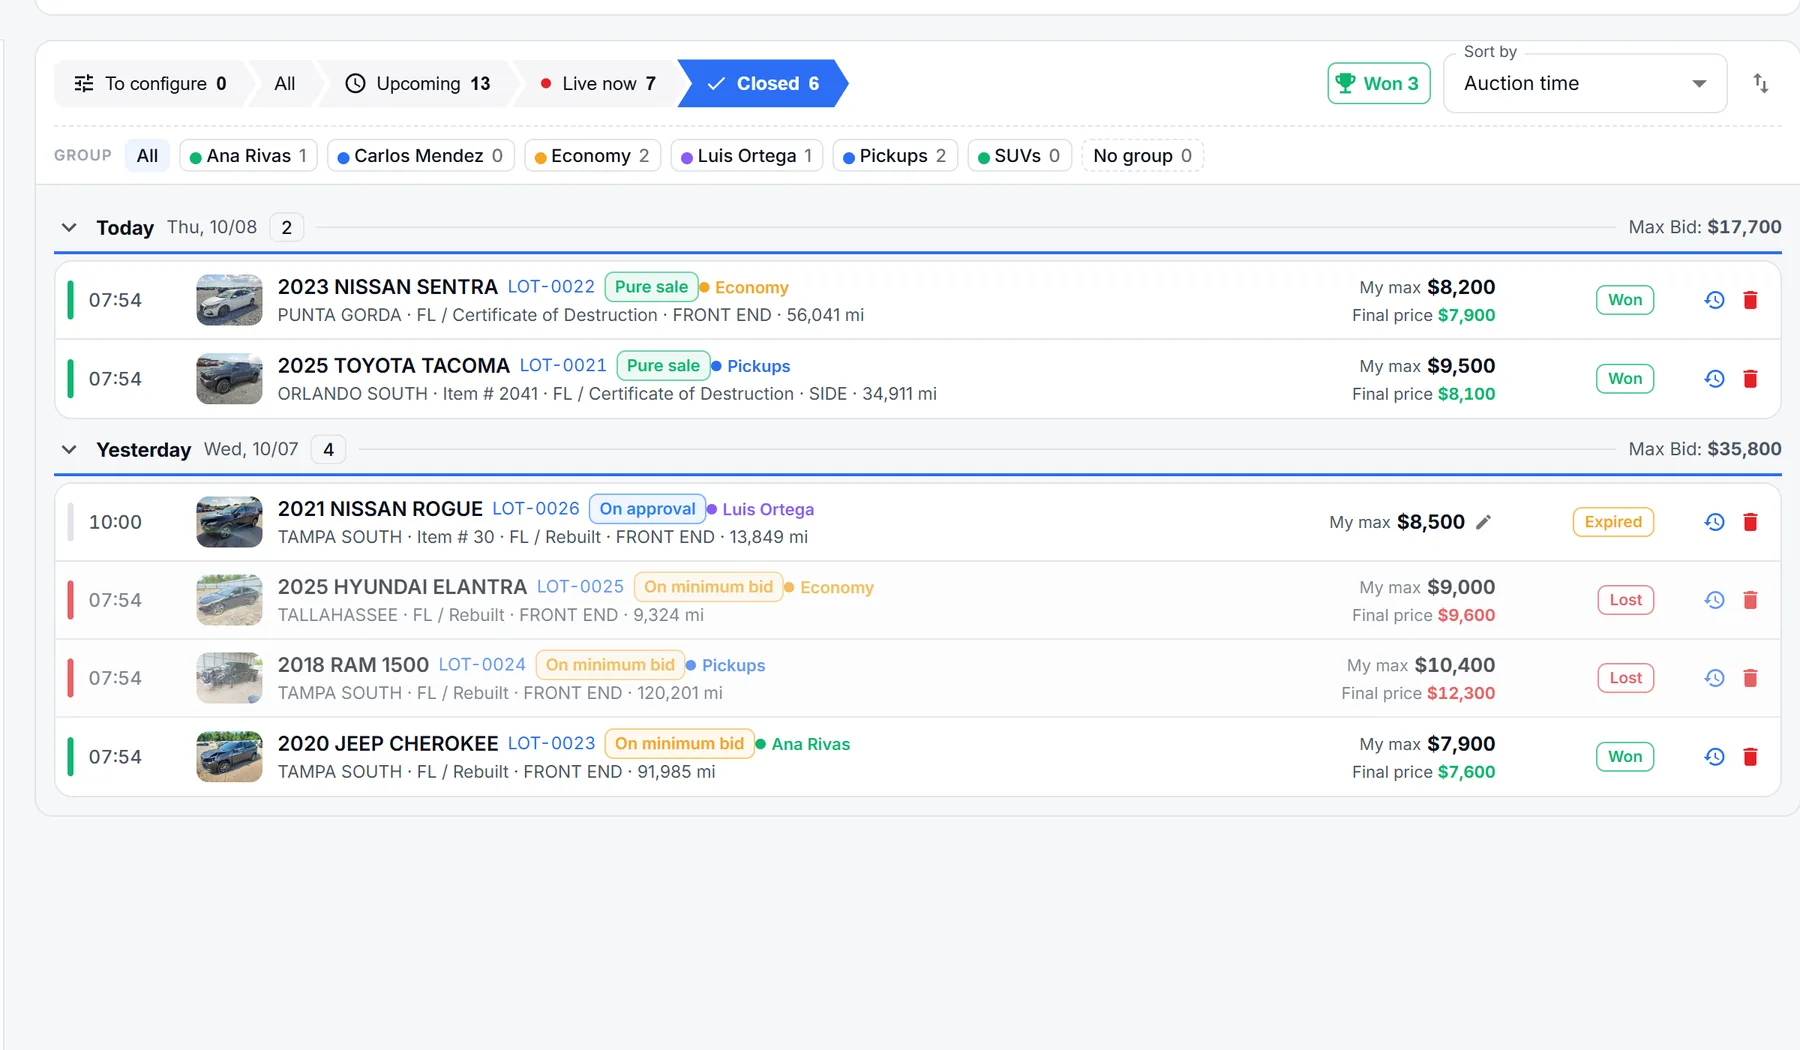This screenshot has height=1050, width=1800.
Task: Open history for 2025 Toyota Tacoma
Action: 1714,379
